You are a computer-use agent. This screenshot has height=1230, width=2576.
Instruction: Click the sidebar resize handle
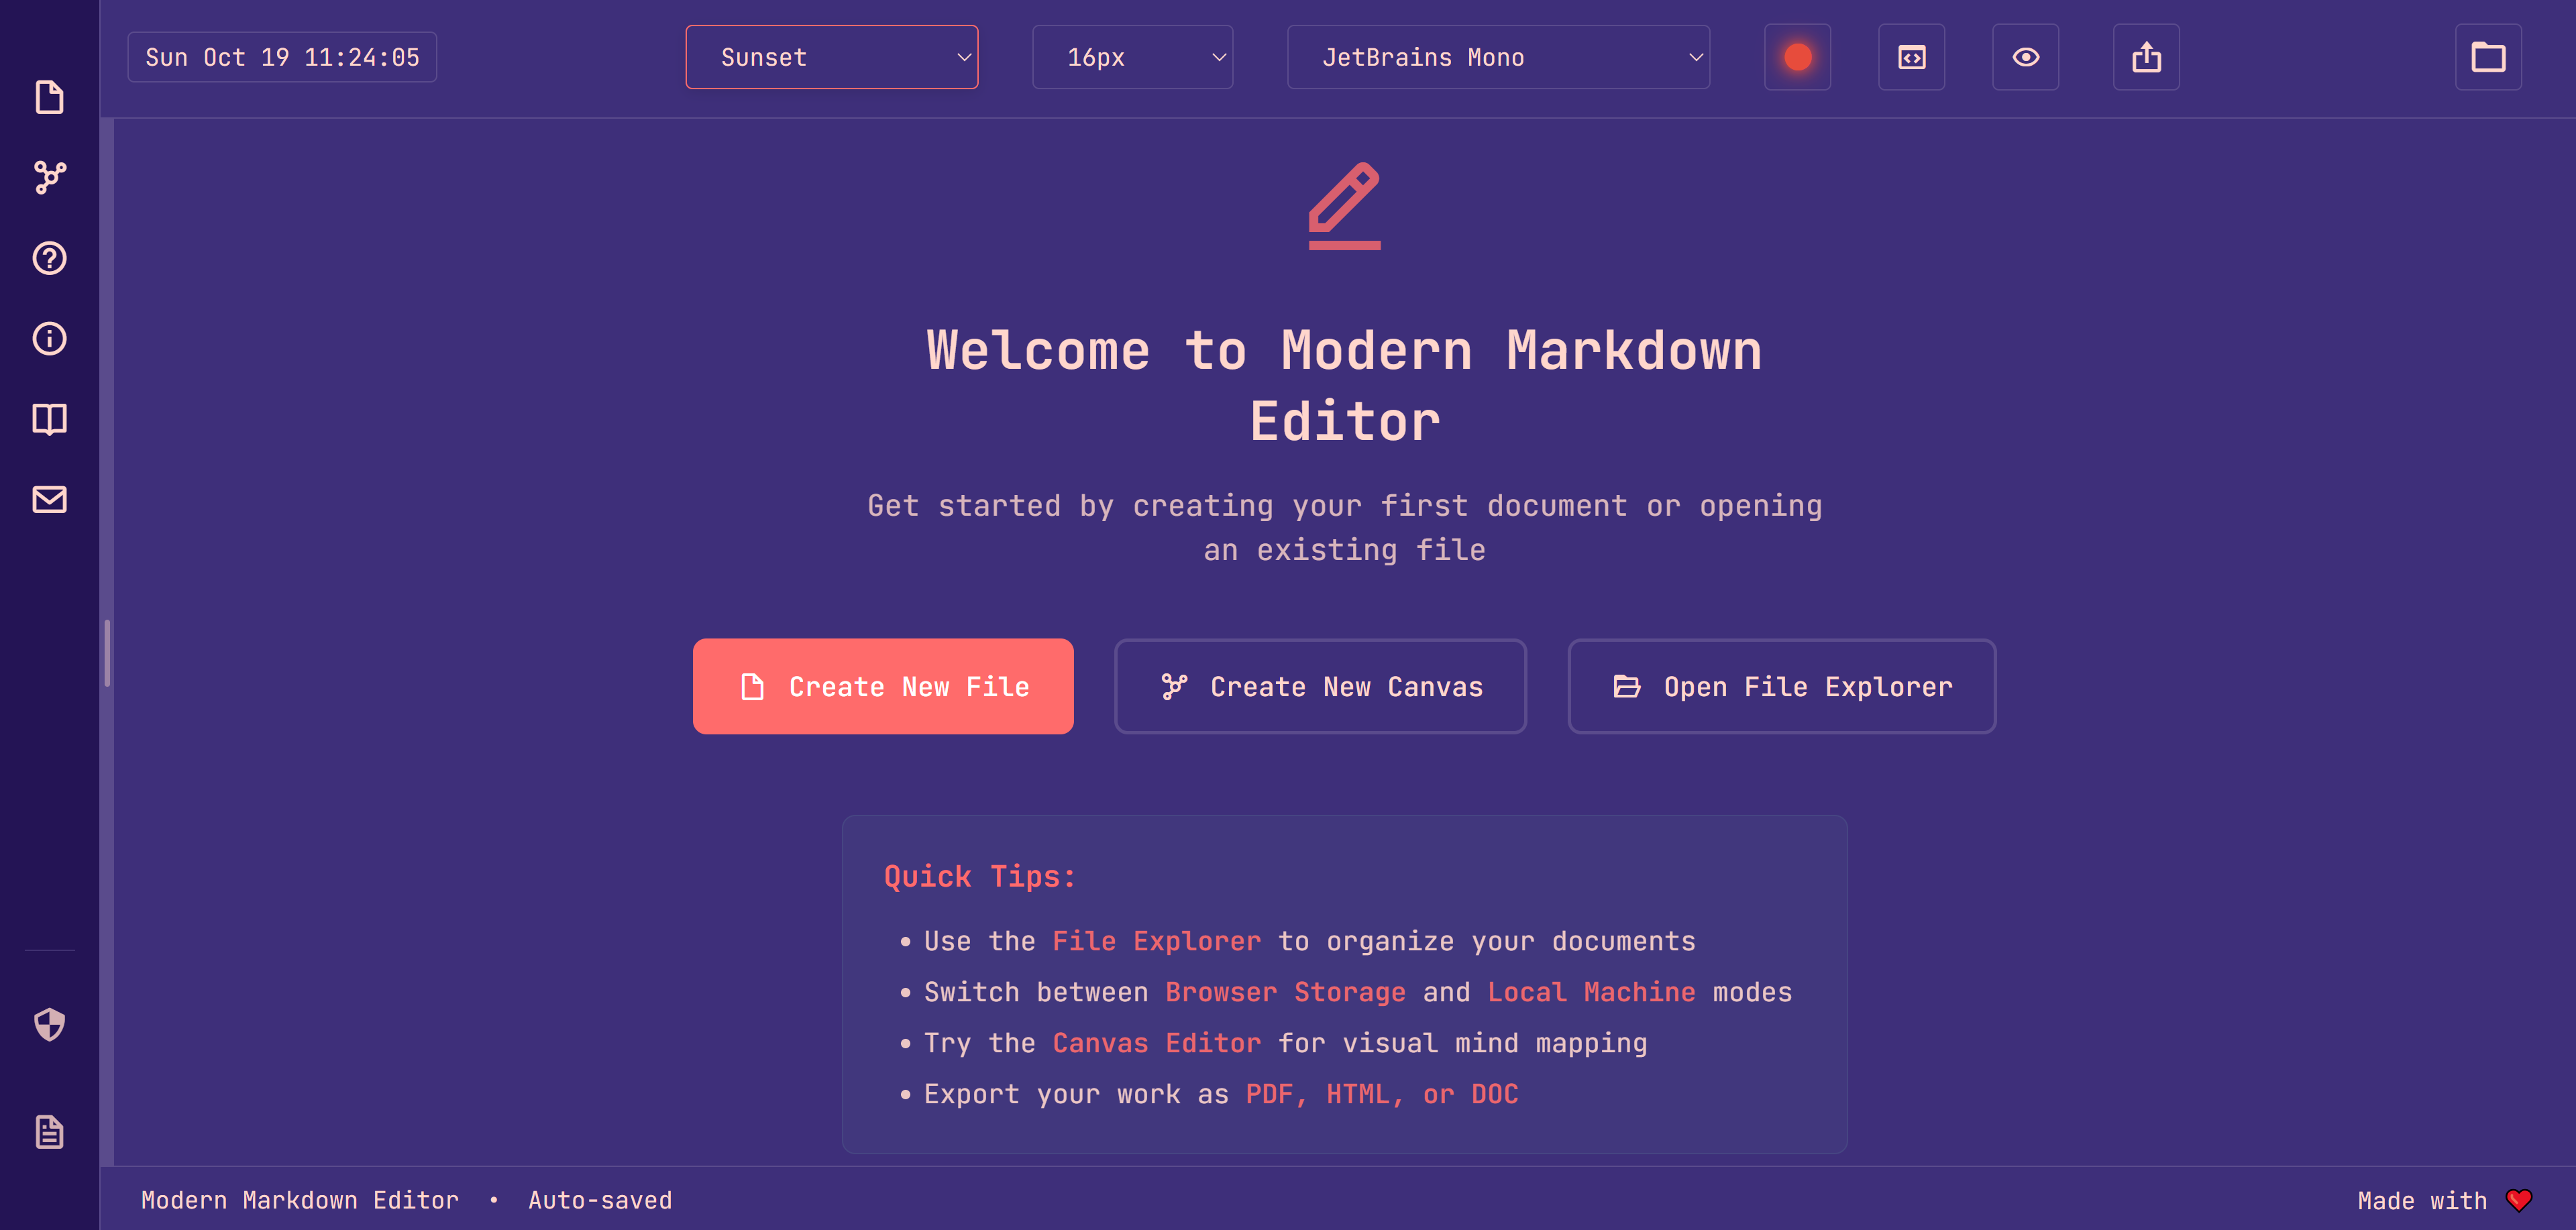107,653
